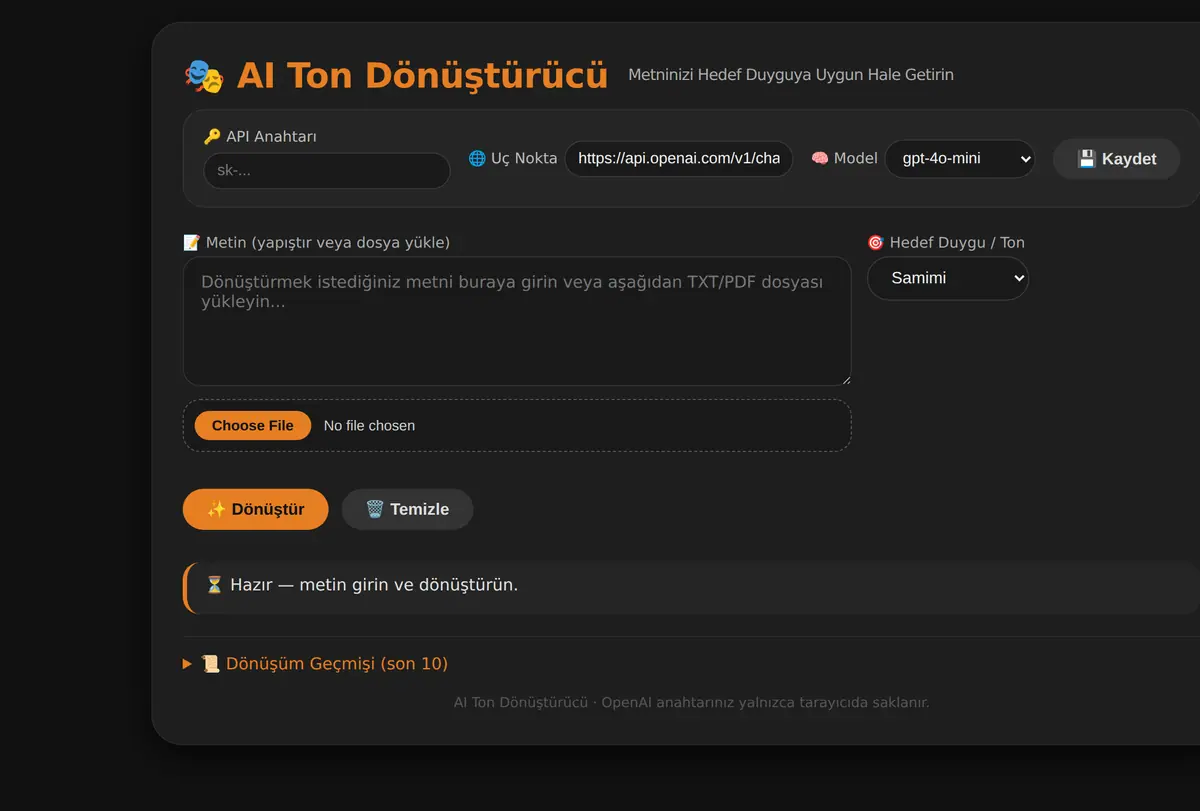Click the Uç Nokta URL field
Screen dimensions: 1200x811
point(679,158)
